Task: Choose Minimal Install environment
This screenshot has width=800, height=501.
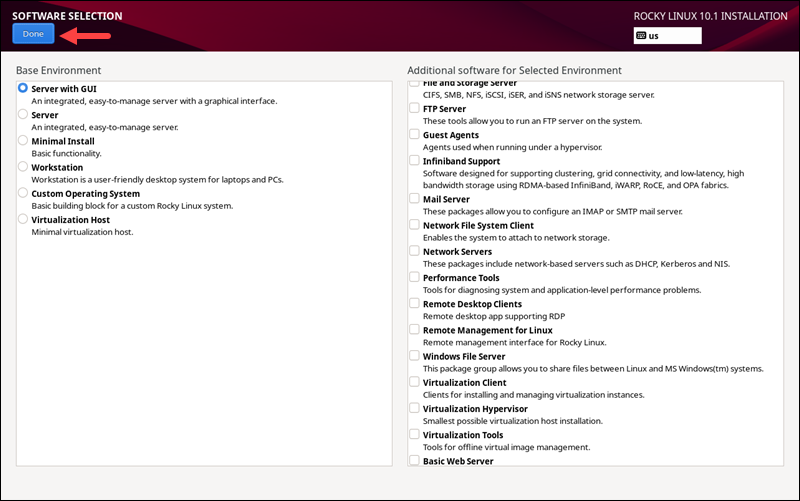Action: [23, 140]
